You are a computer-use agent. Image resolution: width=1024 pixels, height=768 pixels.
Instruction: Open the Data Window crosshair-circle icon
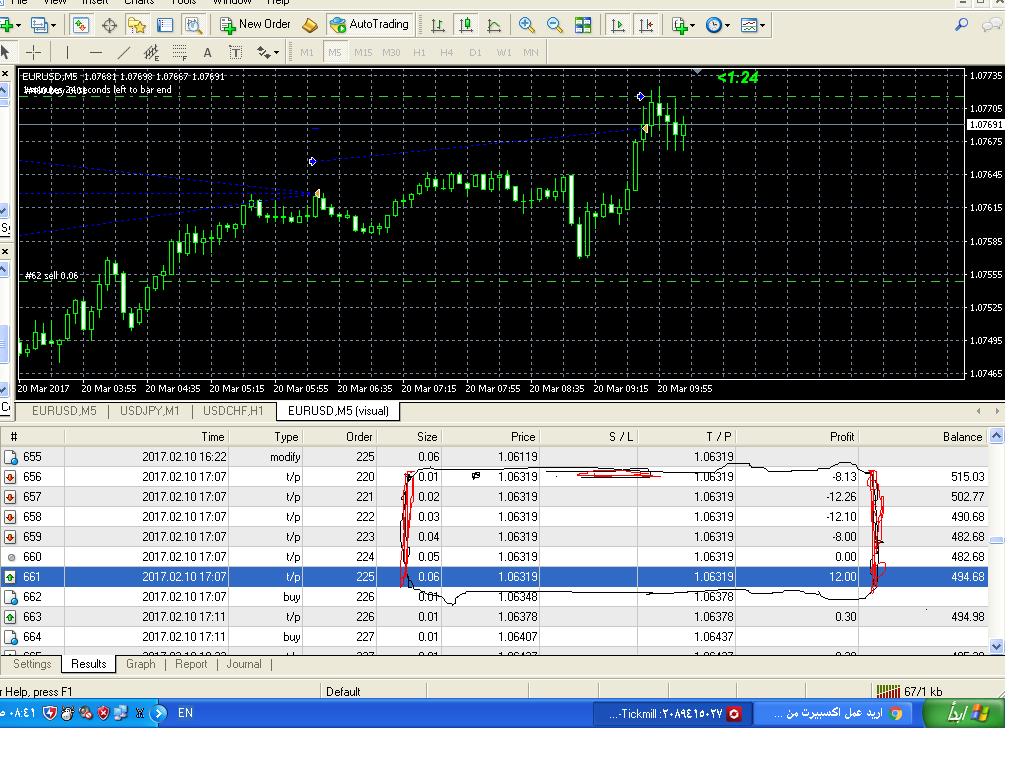109,25
